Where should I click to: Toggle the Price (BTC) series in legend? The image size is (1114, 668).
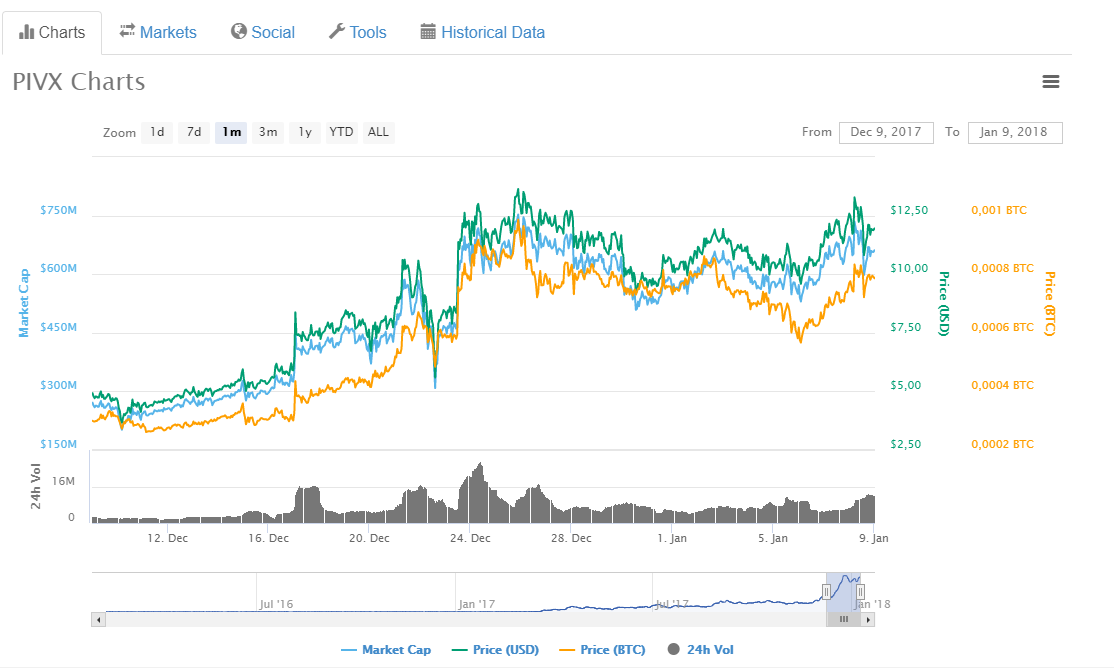pos(602,650)
